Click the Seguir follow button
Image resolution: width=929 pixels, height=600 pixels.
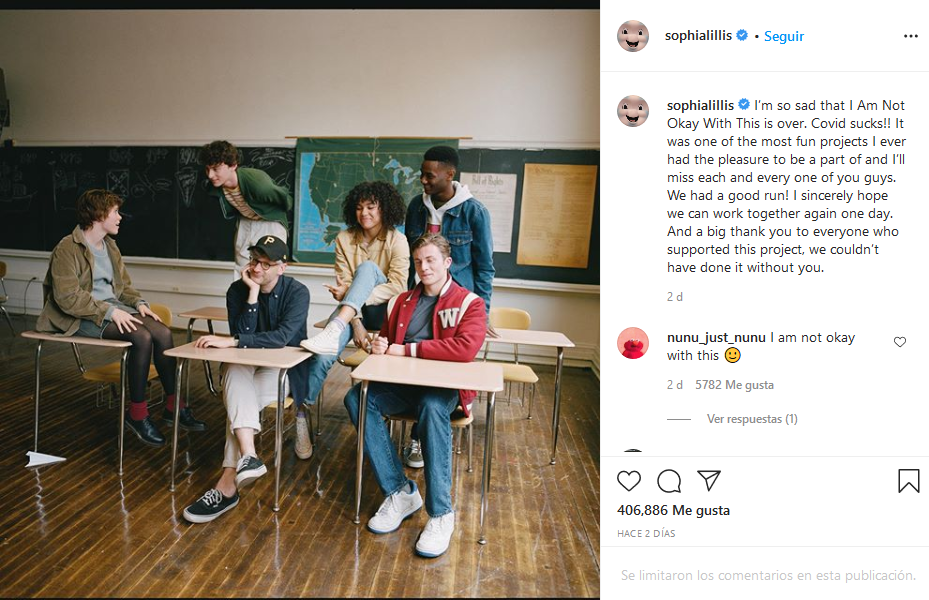click(784, 36)
